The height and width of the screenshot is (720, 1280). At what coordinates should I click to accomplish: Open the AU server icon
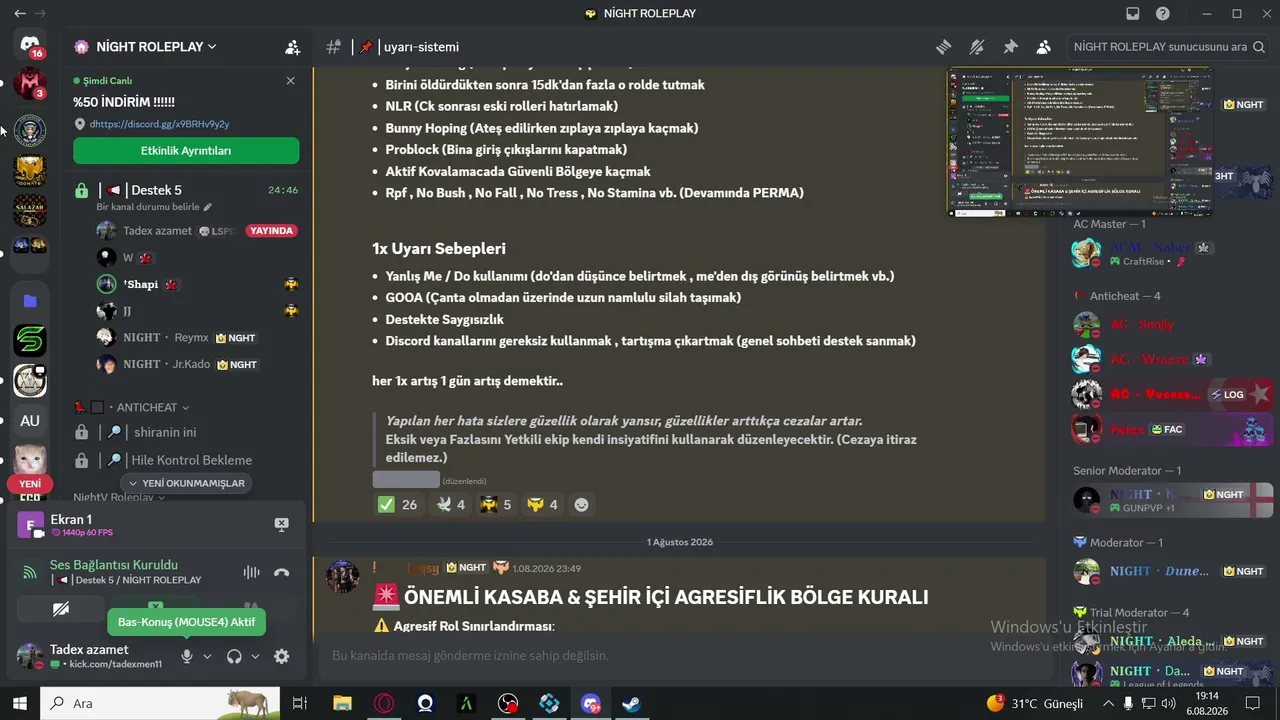tap(30, 421)
